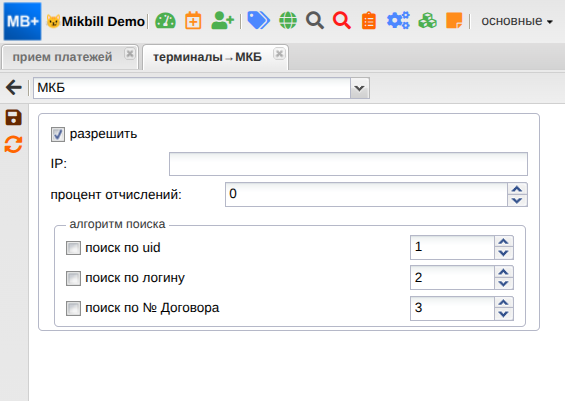Image resolution: width=565 pixels, height=401 pixels.
Task: Click the MB+ logo icon
Action: click(22, 21)
